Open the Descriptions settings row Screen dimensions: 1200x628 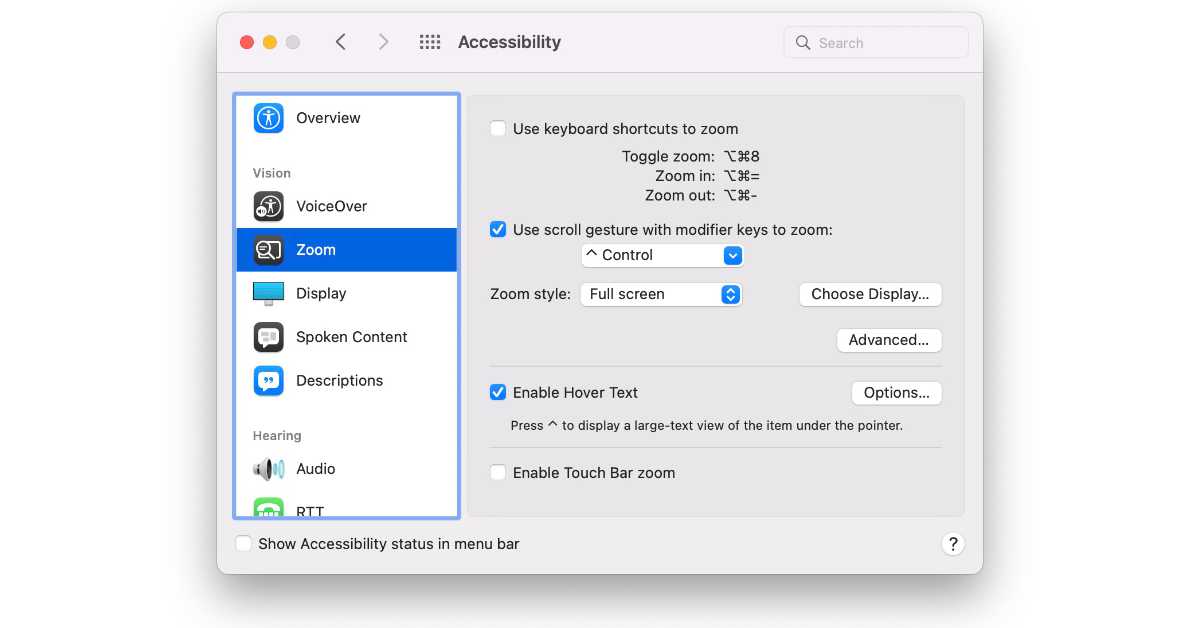click(346, 381)
